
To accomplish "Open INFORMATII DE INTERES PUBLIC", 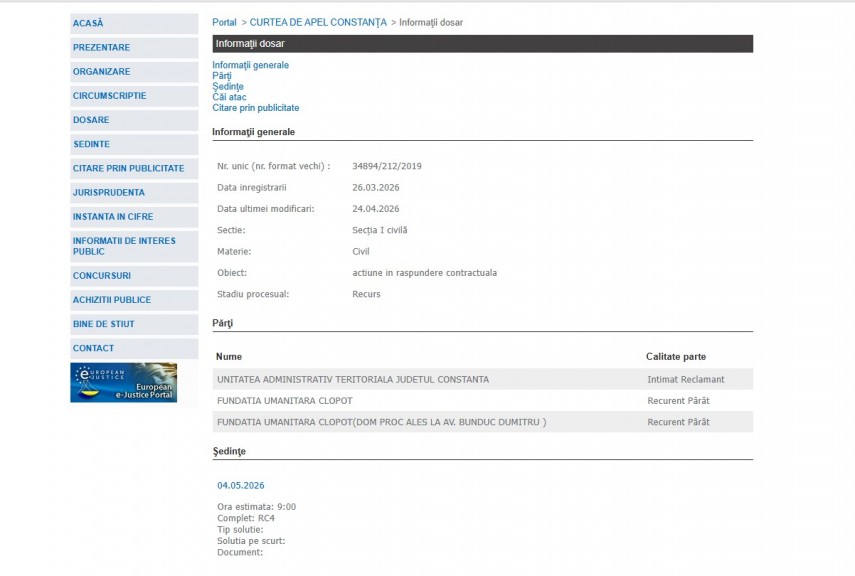I will pos(124,246).
